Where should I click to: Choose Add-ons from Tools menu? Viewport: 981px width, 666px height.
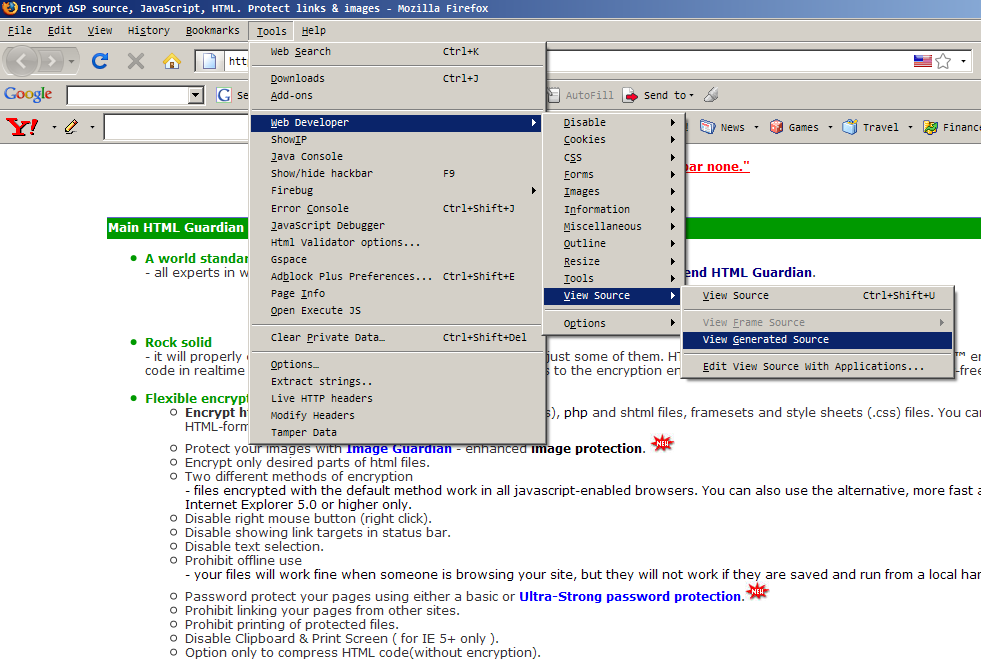pyautogui.click(x=397, y=96)
